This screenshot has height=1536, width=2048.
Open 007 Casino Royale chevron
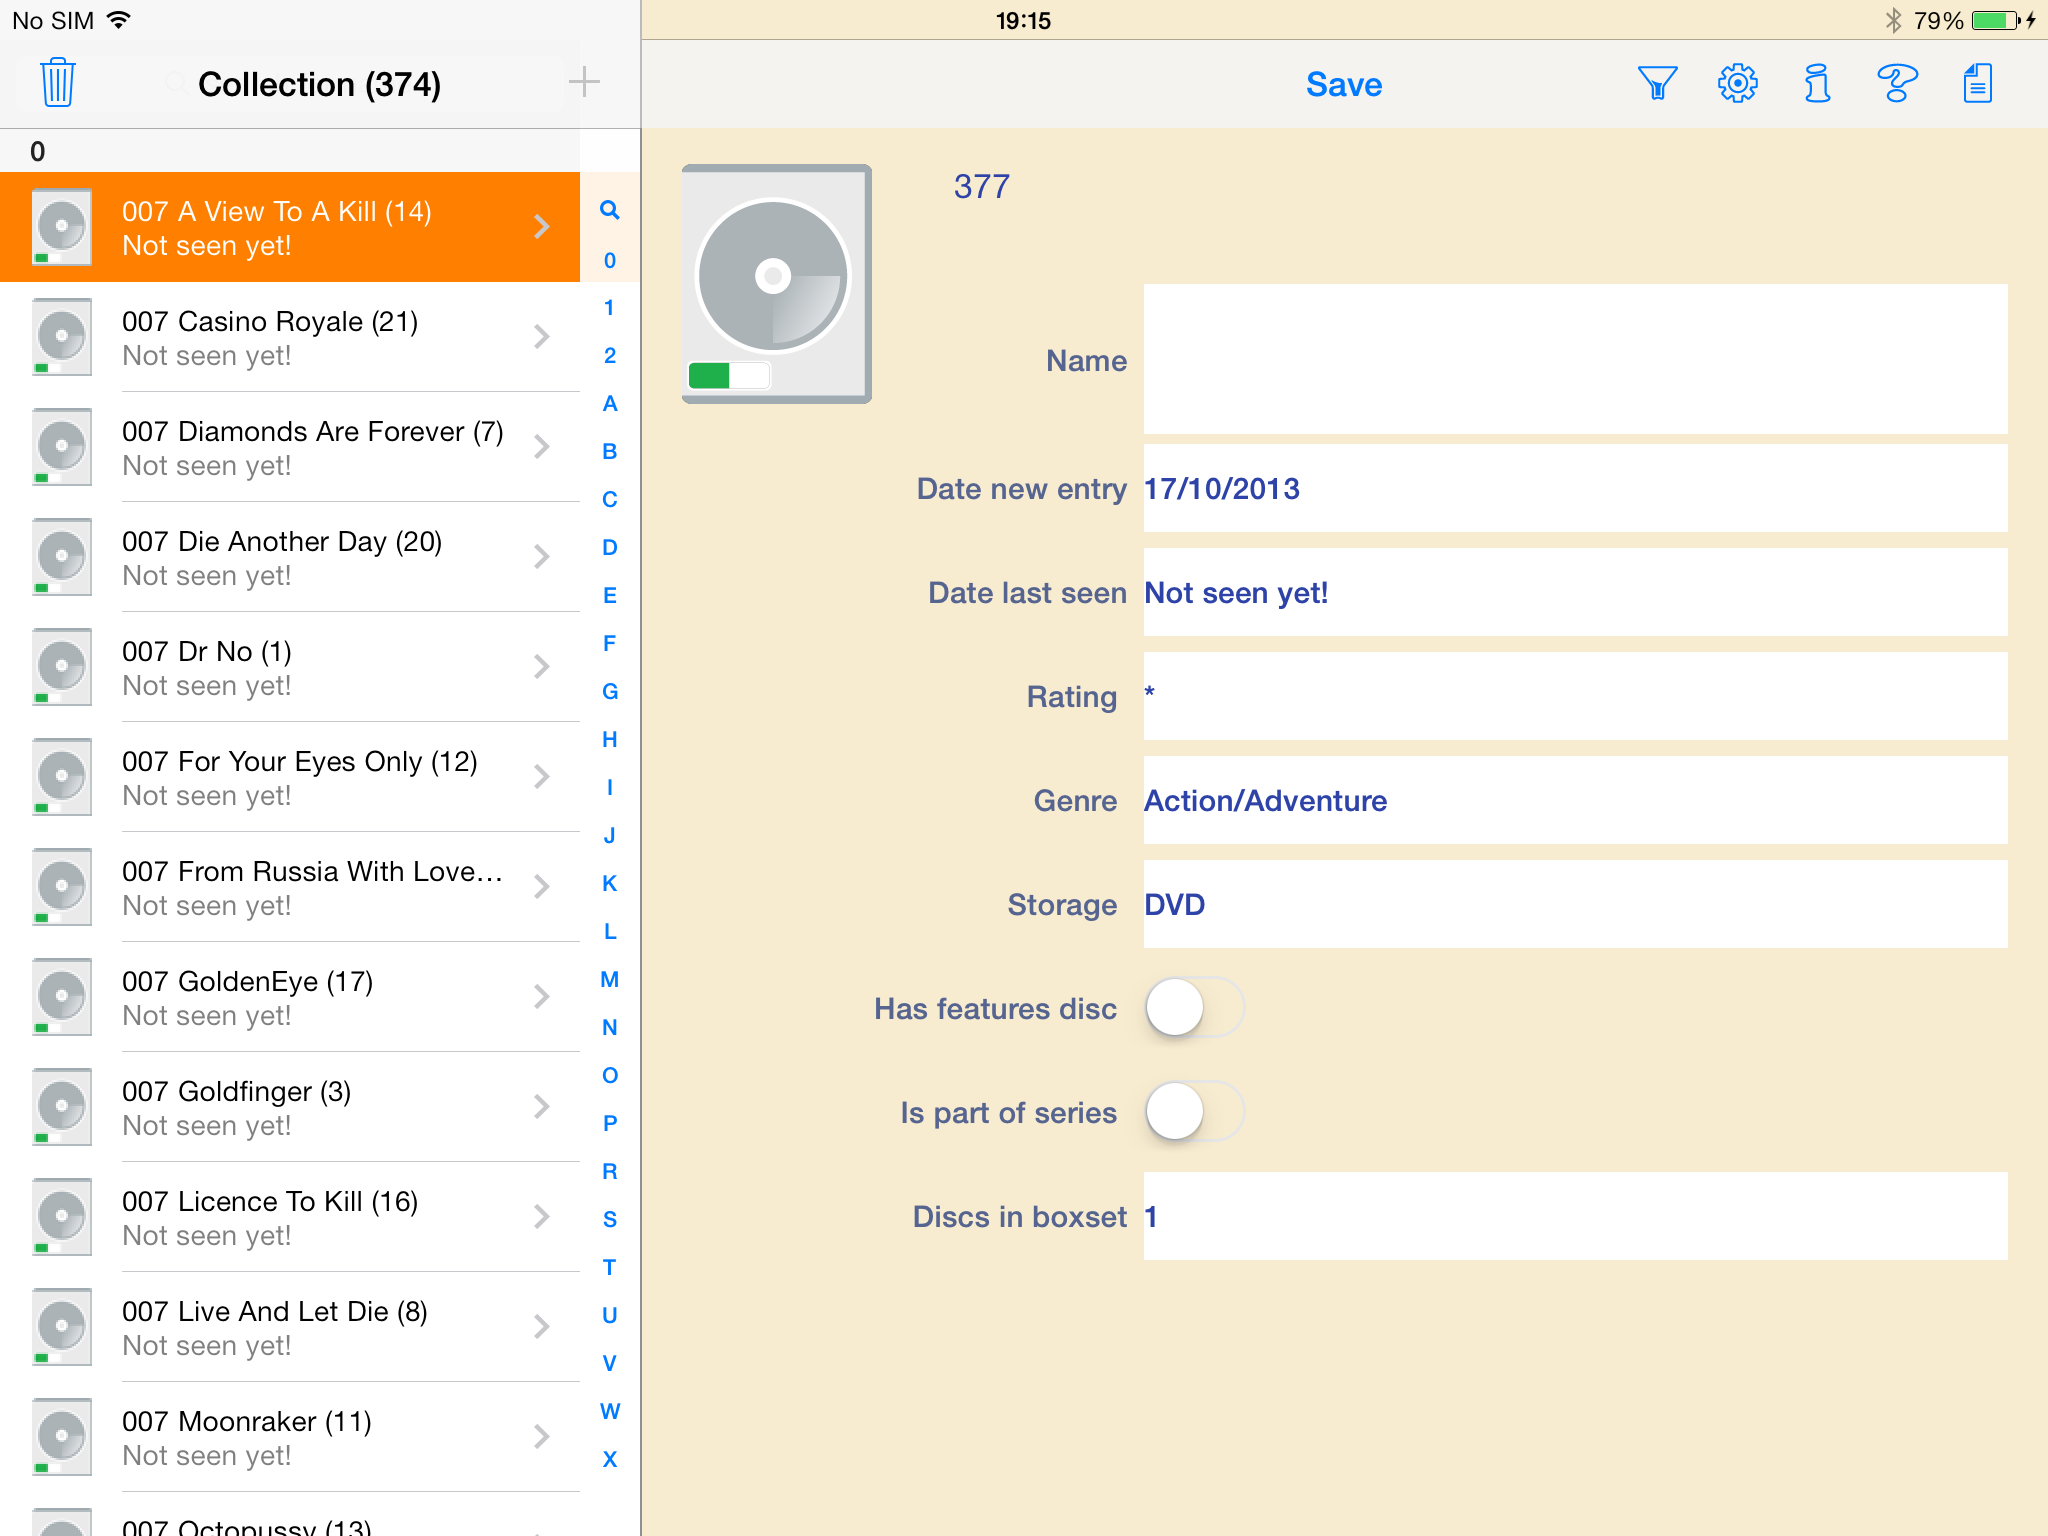point(541,337)
